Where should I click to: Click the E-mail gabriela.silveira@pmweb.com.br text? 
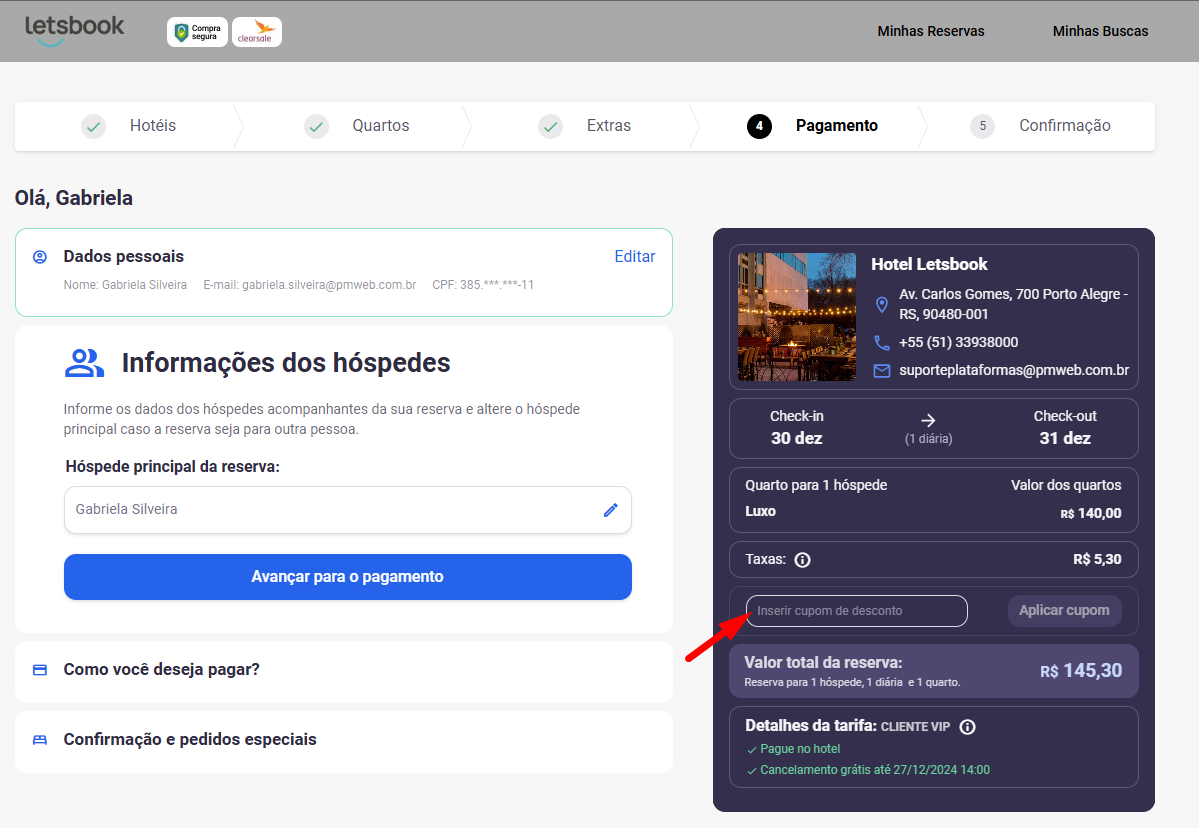coord(310,285)
